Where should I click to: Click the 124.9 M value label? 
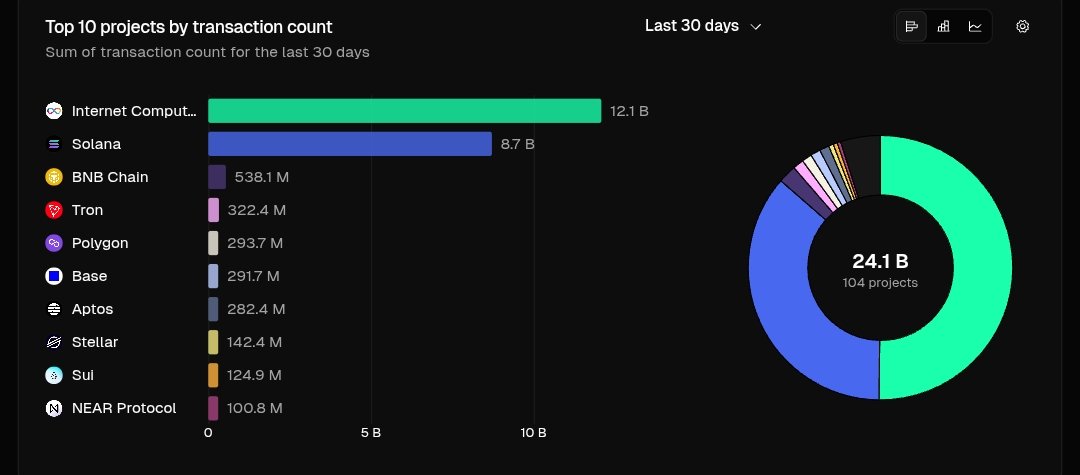[x=254, y=375]
